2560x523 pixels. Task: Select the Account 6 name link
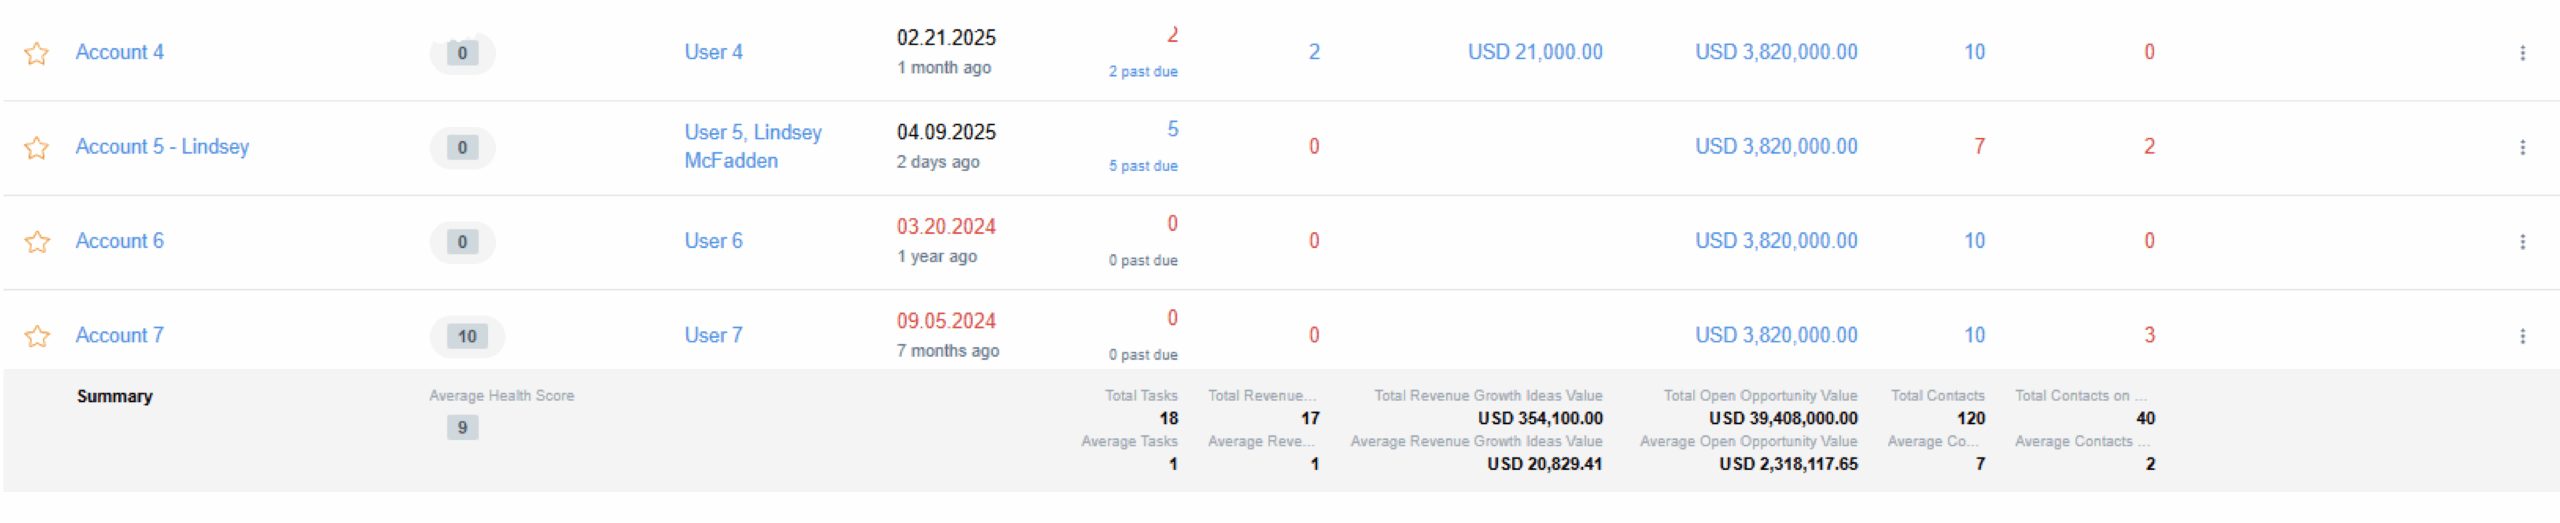120,241
